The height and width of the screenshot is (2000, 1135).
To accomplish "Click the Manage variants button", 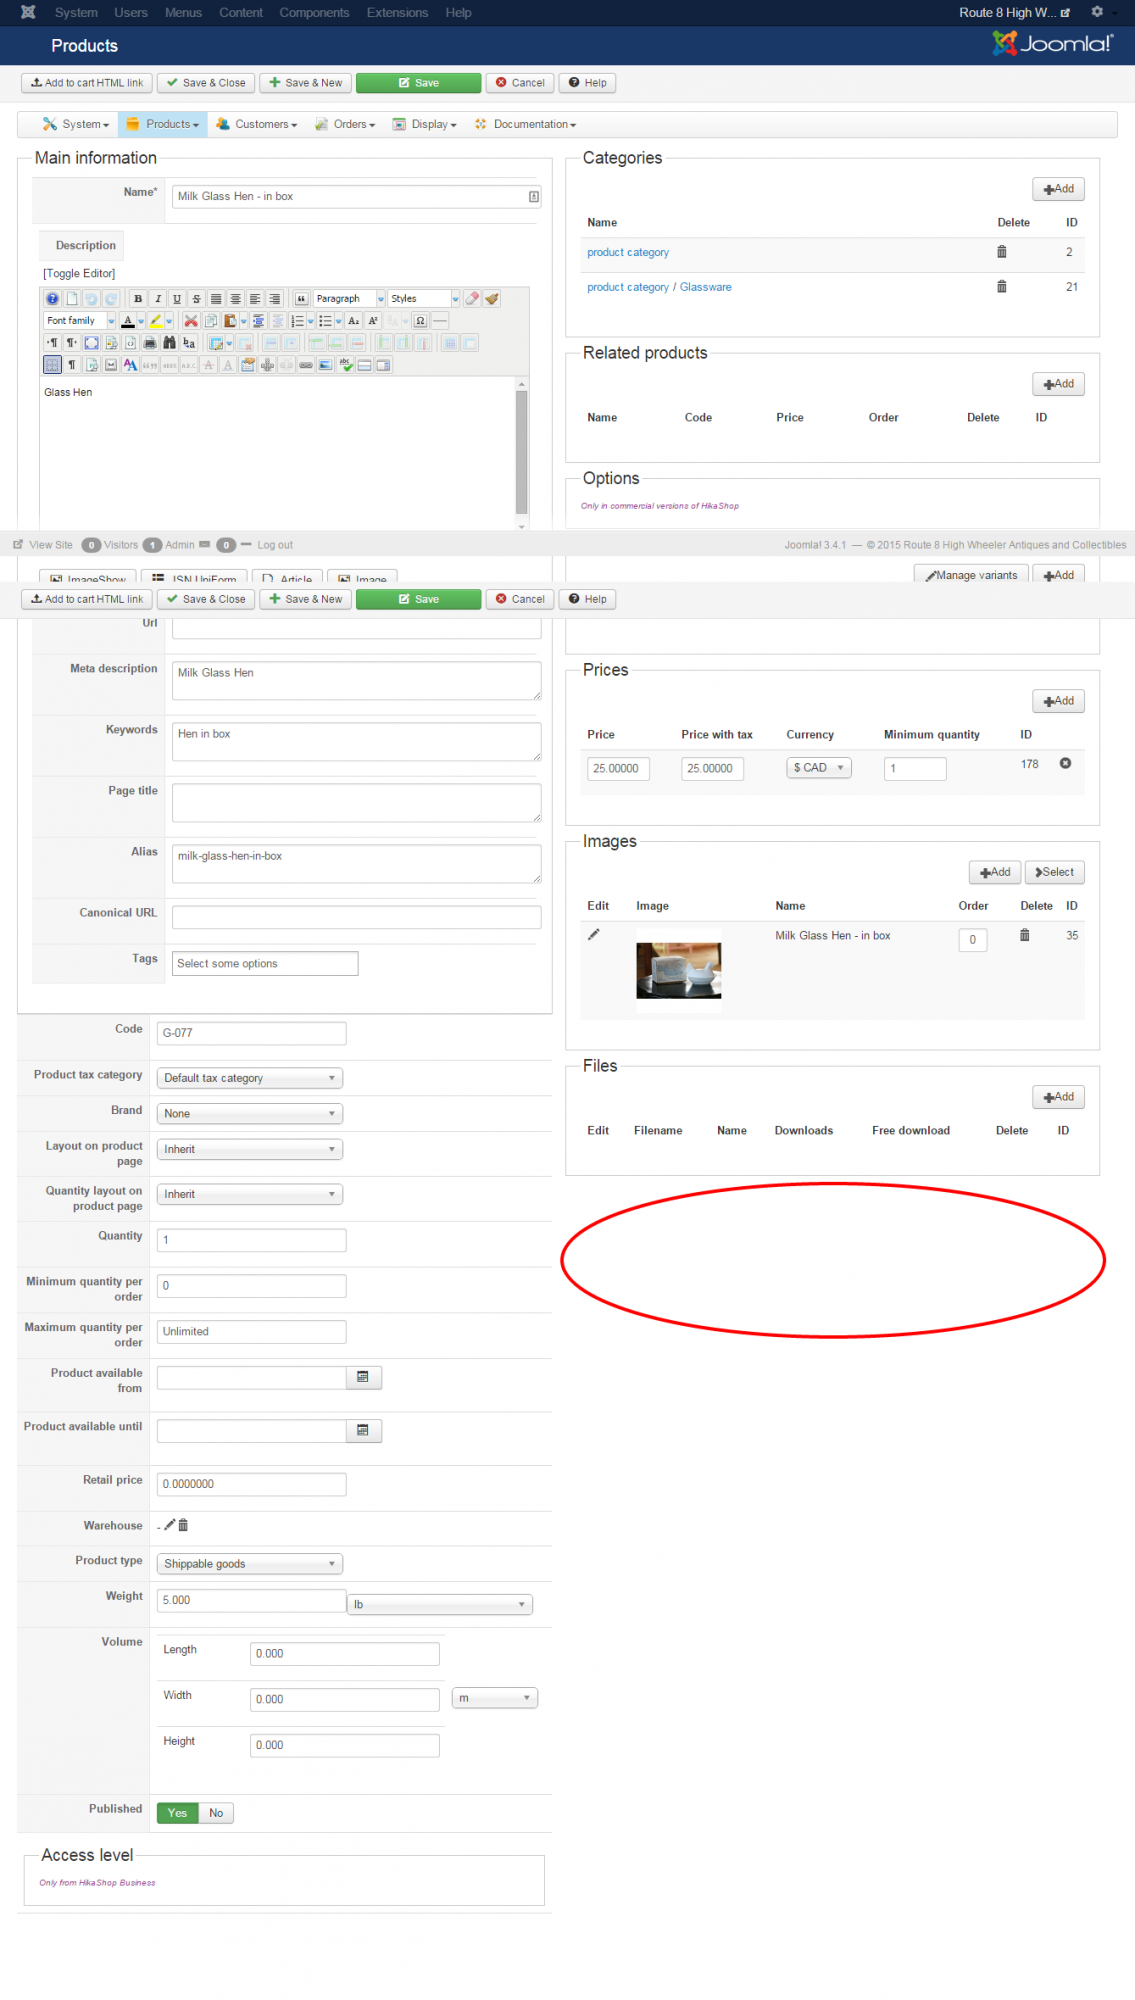I will pos(971,575).
